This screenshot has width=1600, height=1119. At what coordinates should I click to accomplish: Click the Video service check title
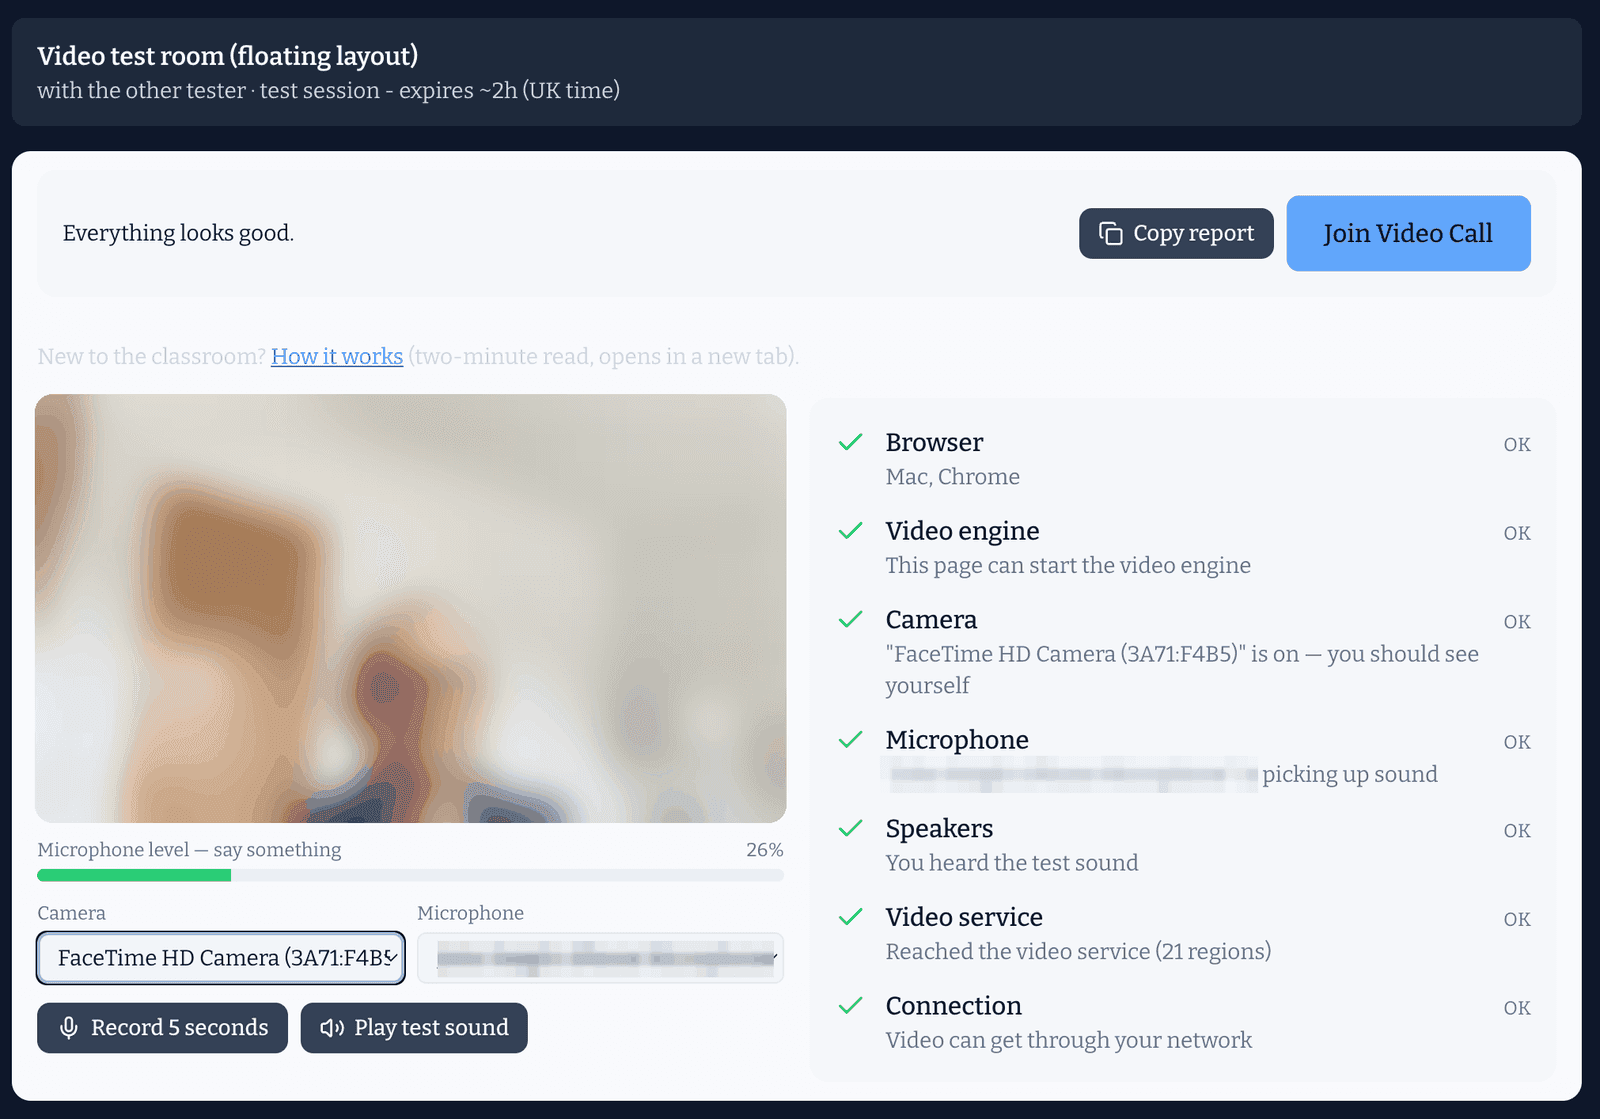pyautogui.click(x=964, y=917)
